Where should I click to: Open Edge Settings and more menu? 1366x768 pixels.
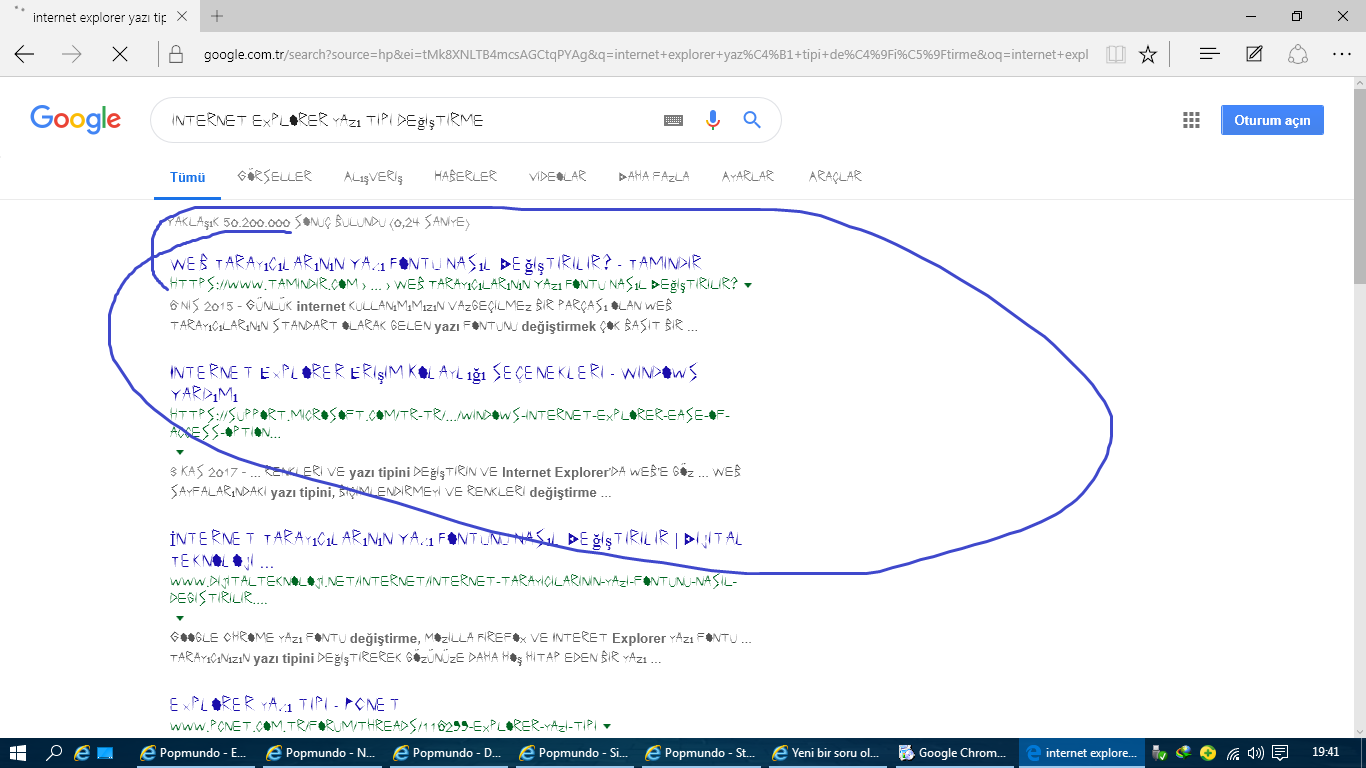tap(1342, 54)
